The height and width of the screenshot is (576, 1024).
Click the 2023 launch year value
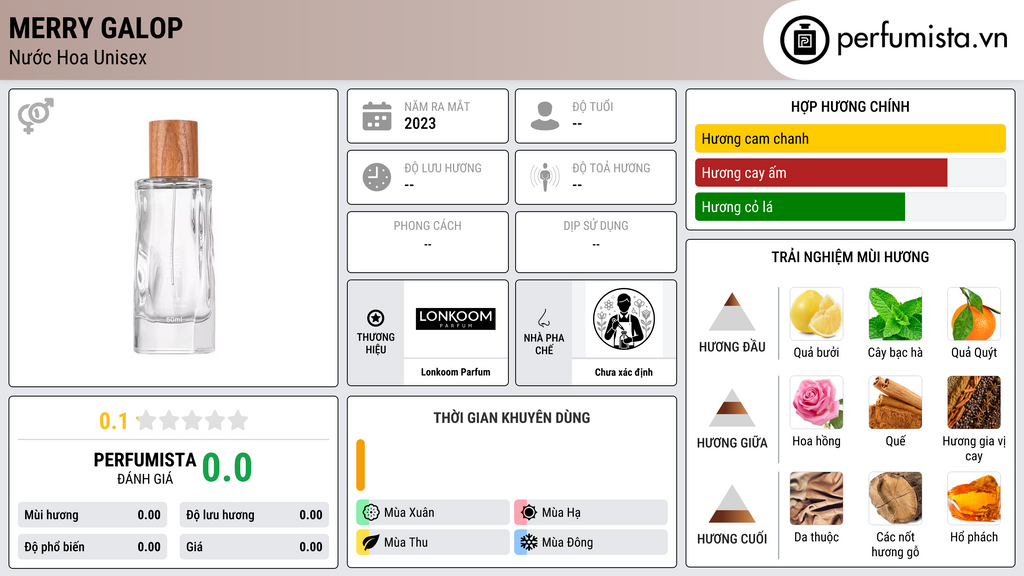[x=420, y=123]
